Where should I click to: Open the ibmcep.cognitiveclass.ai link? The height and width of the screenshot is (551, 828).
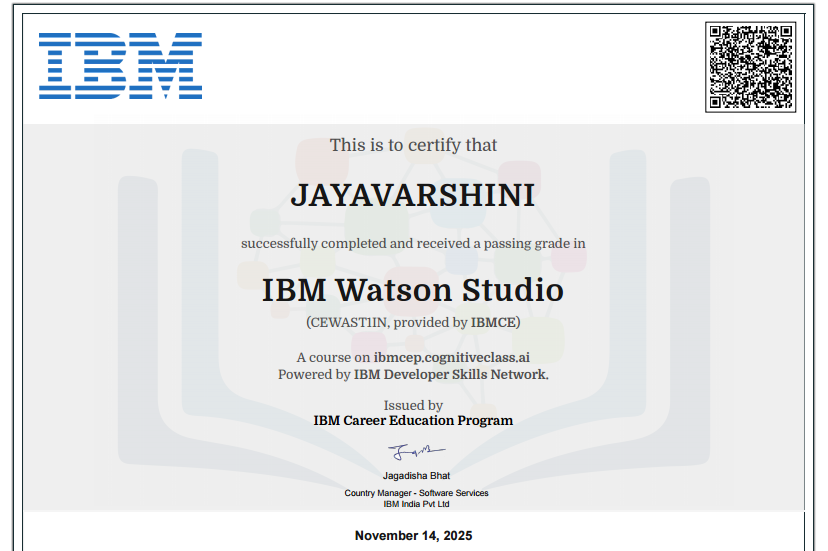451,358
